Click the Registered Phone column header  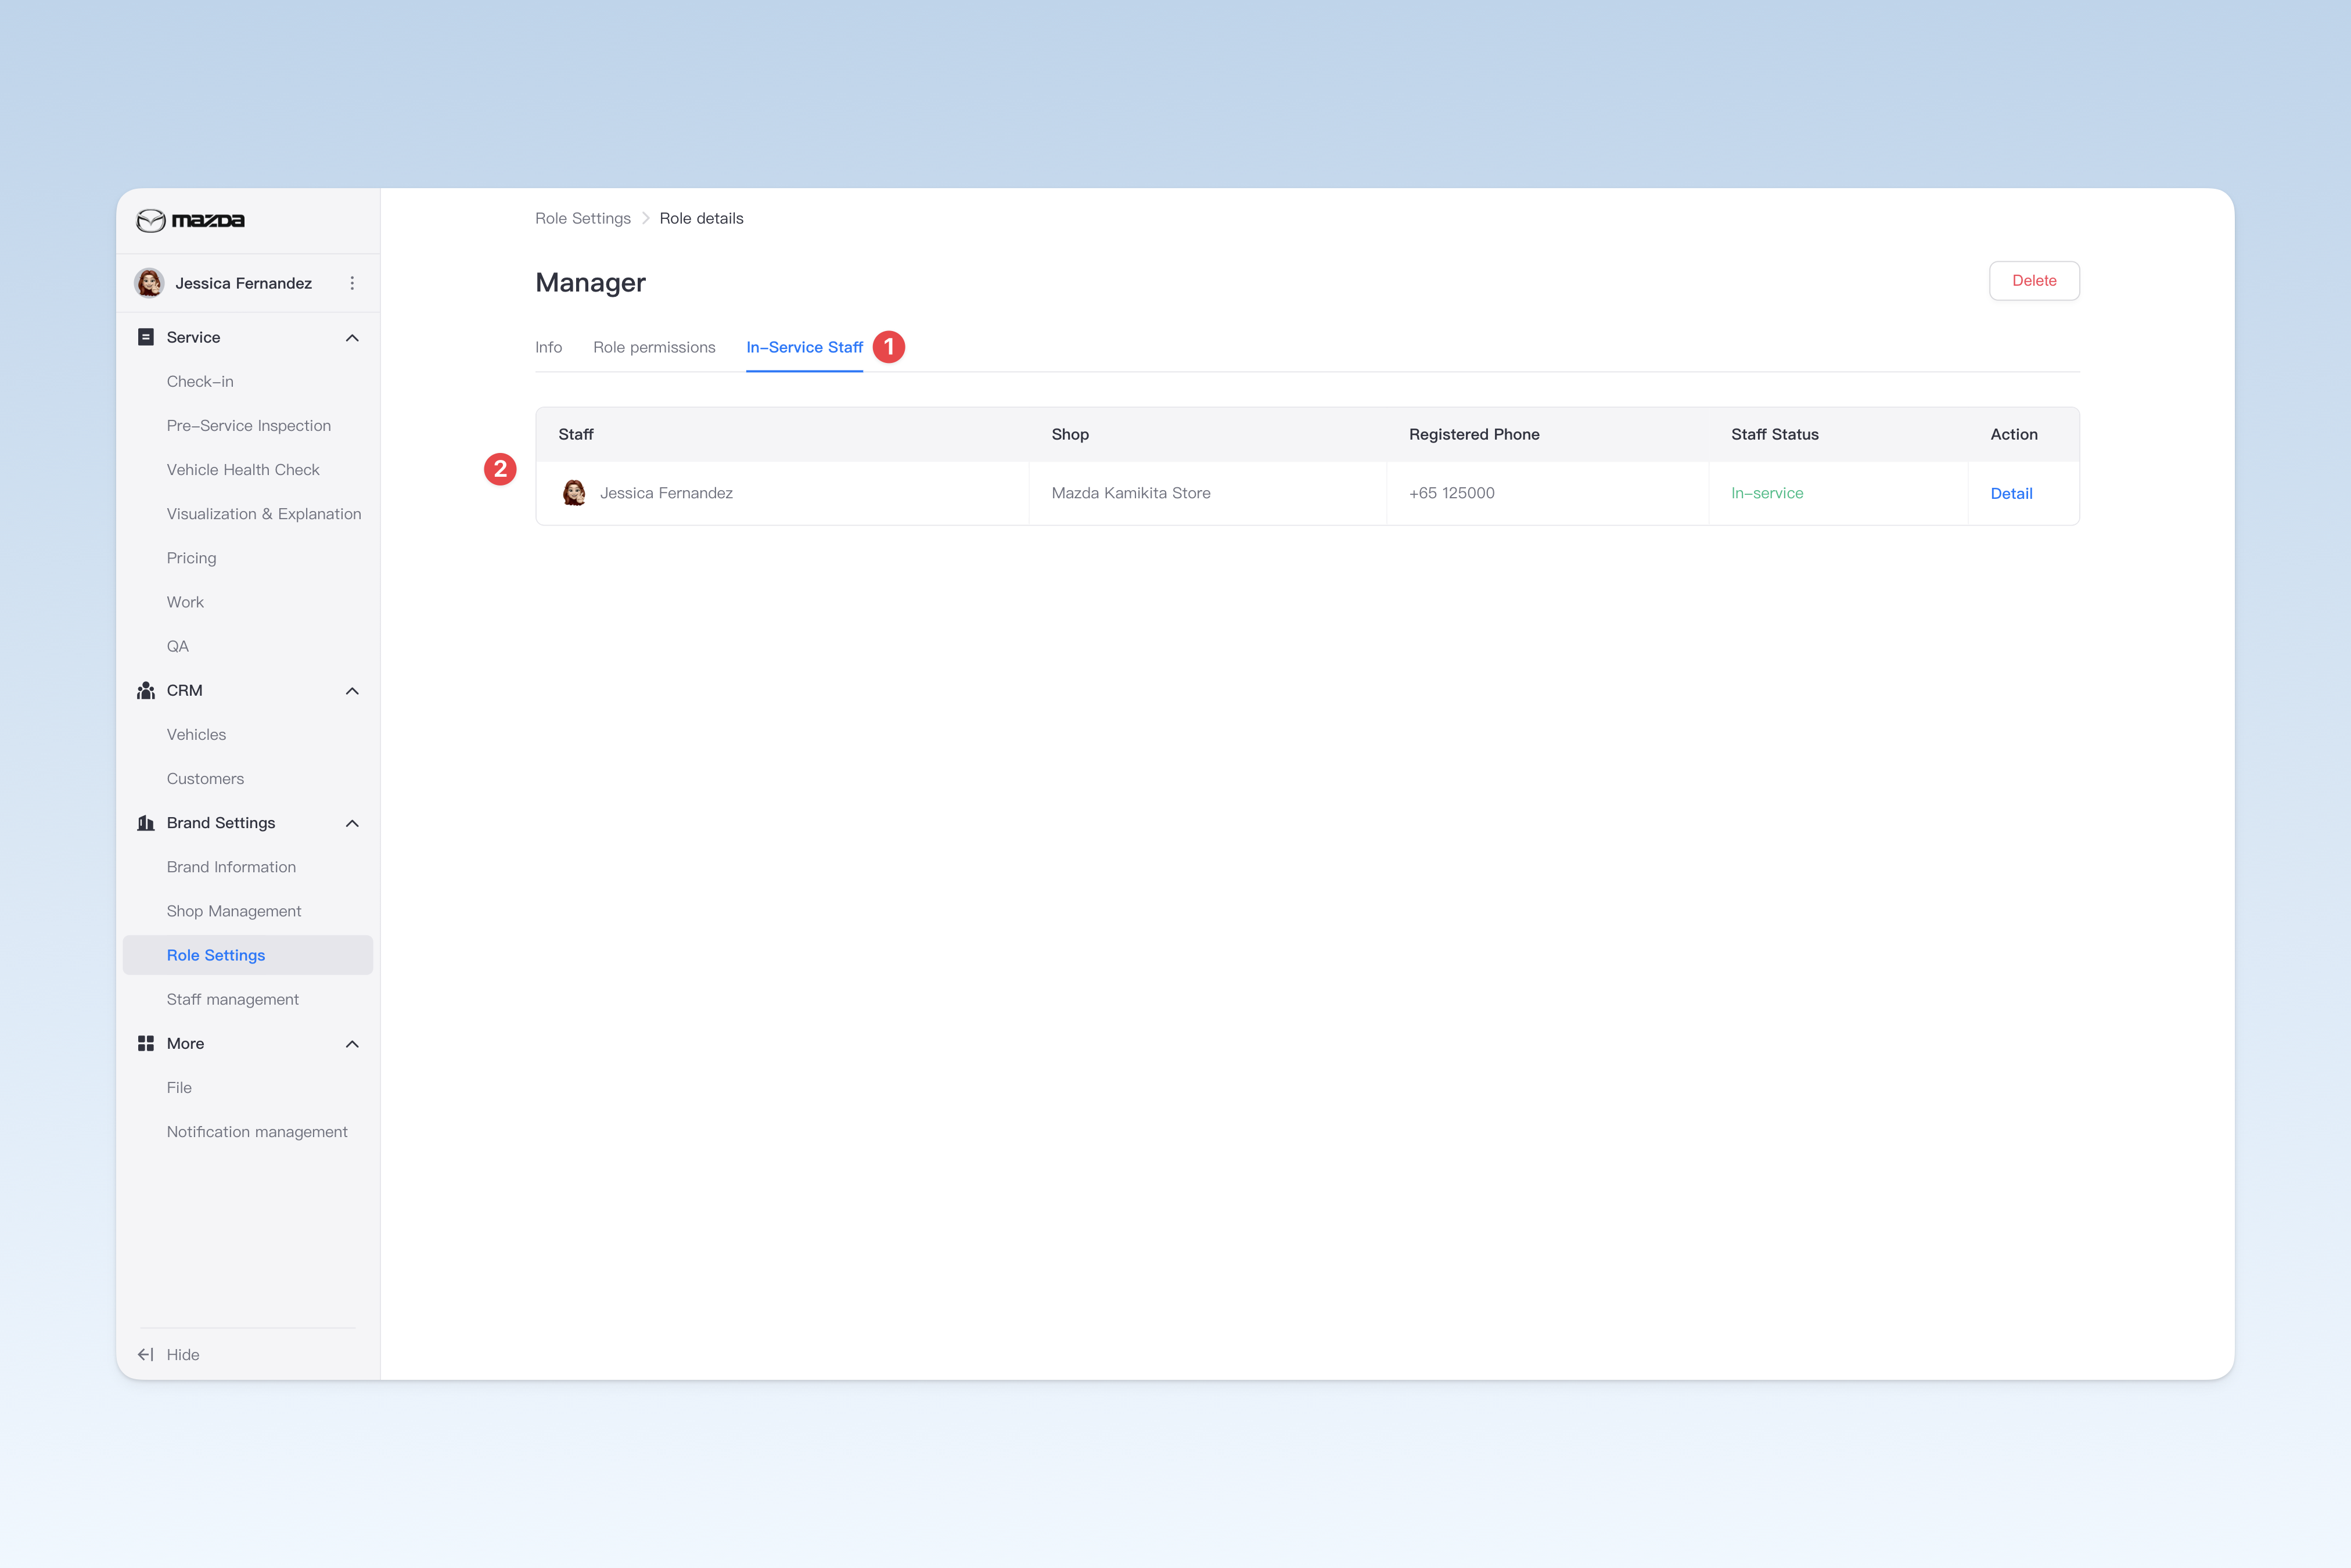[x=1474, y=434]
